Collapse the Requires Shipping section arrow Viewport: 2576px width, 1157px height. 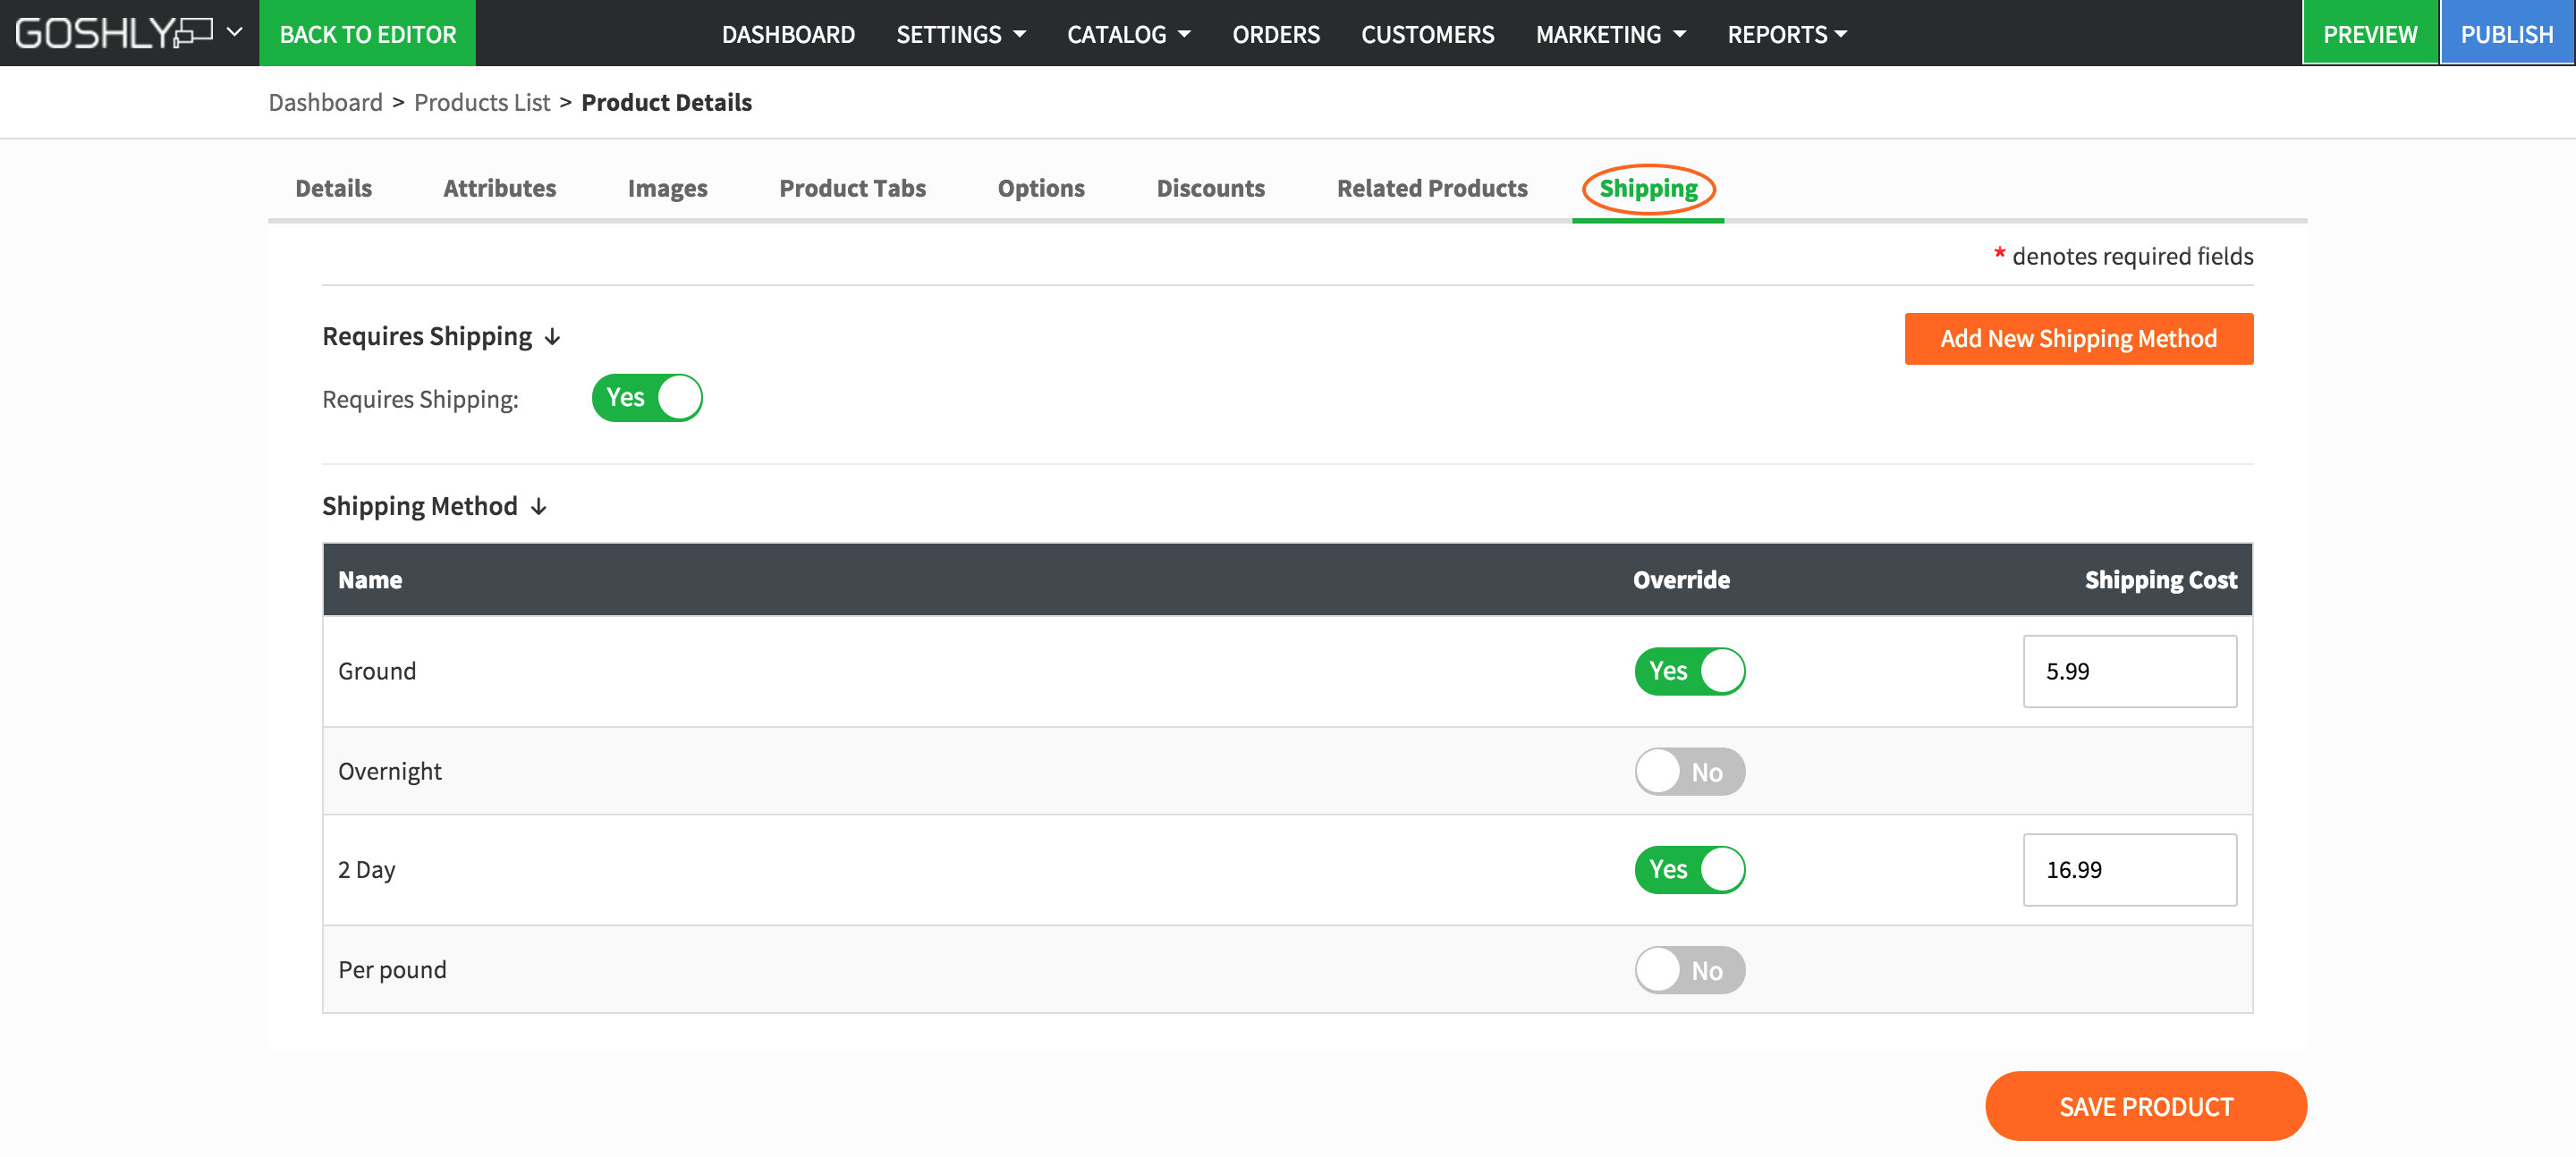(553, 338)
